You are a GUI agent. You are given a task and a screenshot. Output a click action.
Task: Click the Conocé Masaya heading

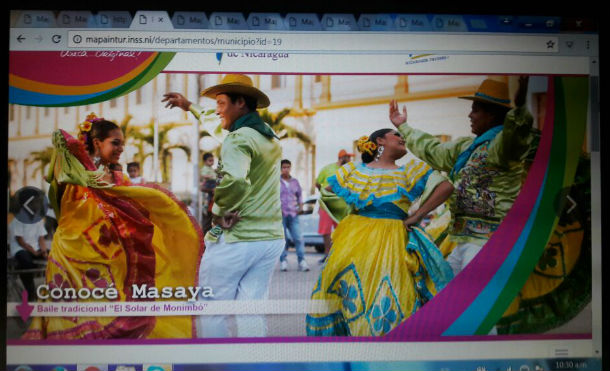tap(124, 292)
